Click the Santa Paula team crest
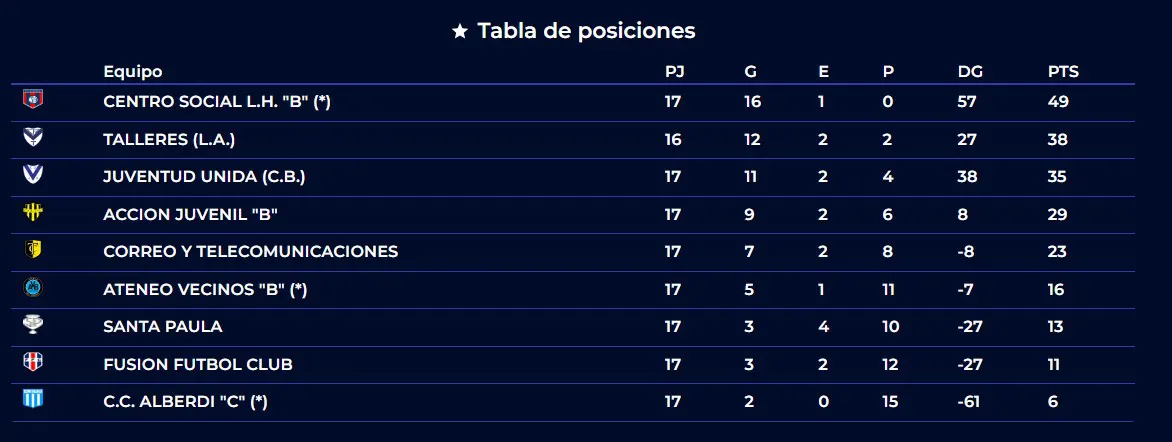The image size is (1172, 442). [33, 324]
